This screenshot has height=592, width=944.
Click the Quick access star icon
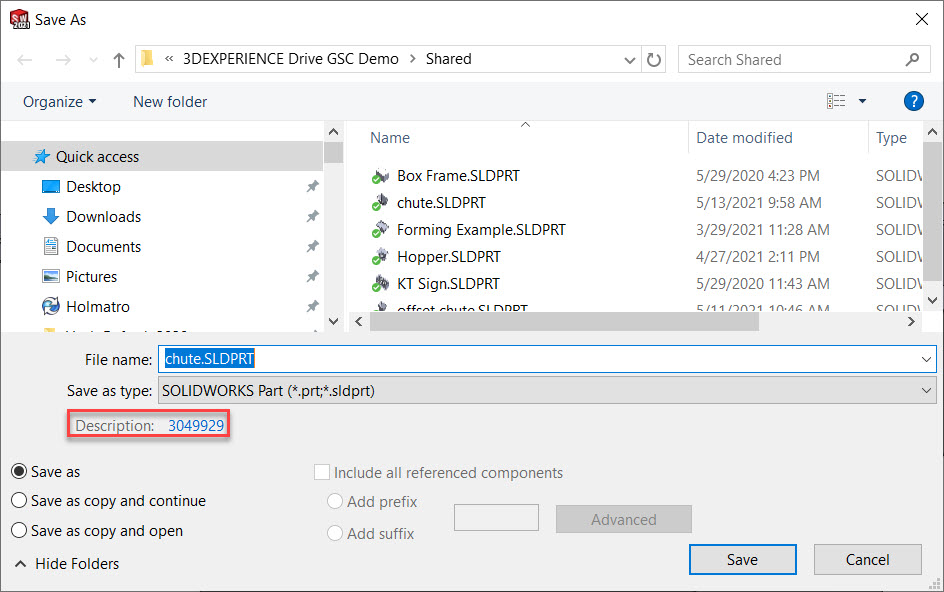click(x=42, y=157)
